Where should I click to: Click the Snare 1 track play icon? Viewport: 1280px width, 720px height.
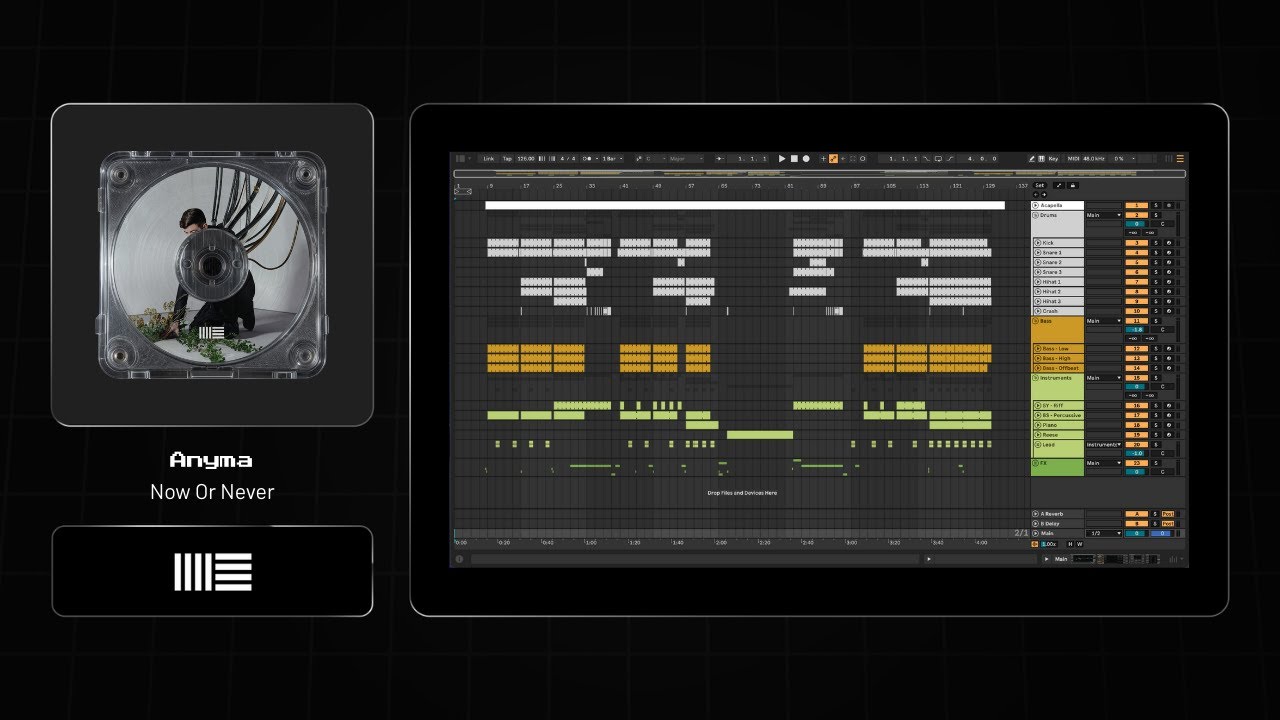1037,253
